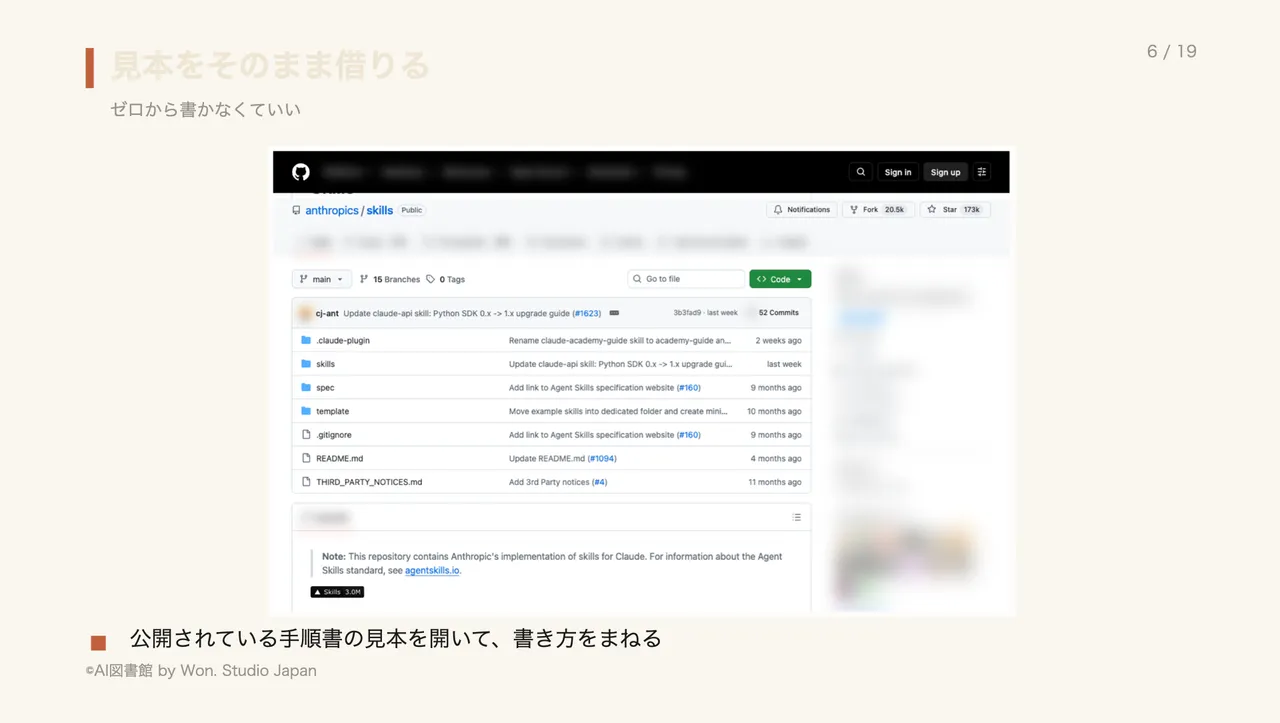Screen dimensions: 1280x723
Task: Click the slide page counter 6 / 19
Action: pyautogui.click(x=1172, y=51)
